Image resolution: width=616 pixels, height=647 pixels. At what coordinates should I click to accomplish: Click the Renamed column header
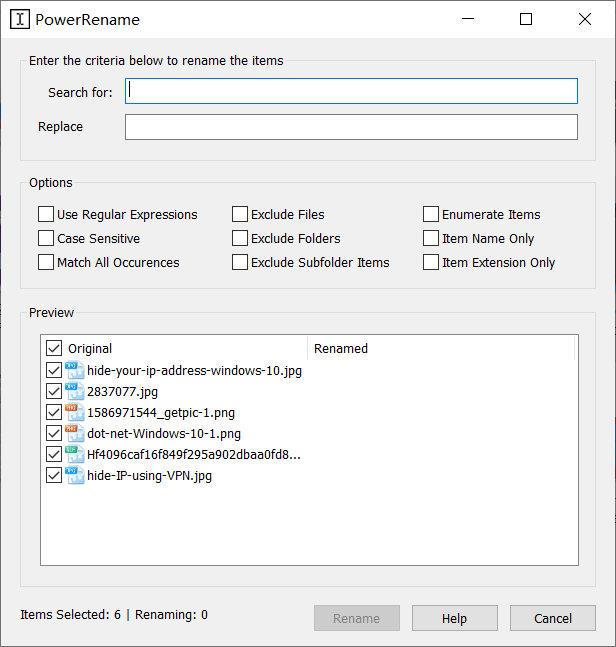click(341, 348)
